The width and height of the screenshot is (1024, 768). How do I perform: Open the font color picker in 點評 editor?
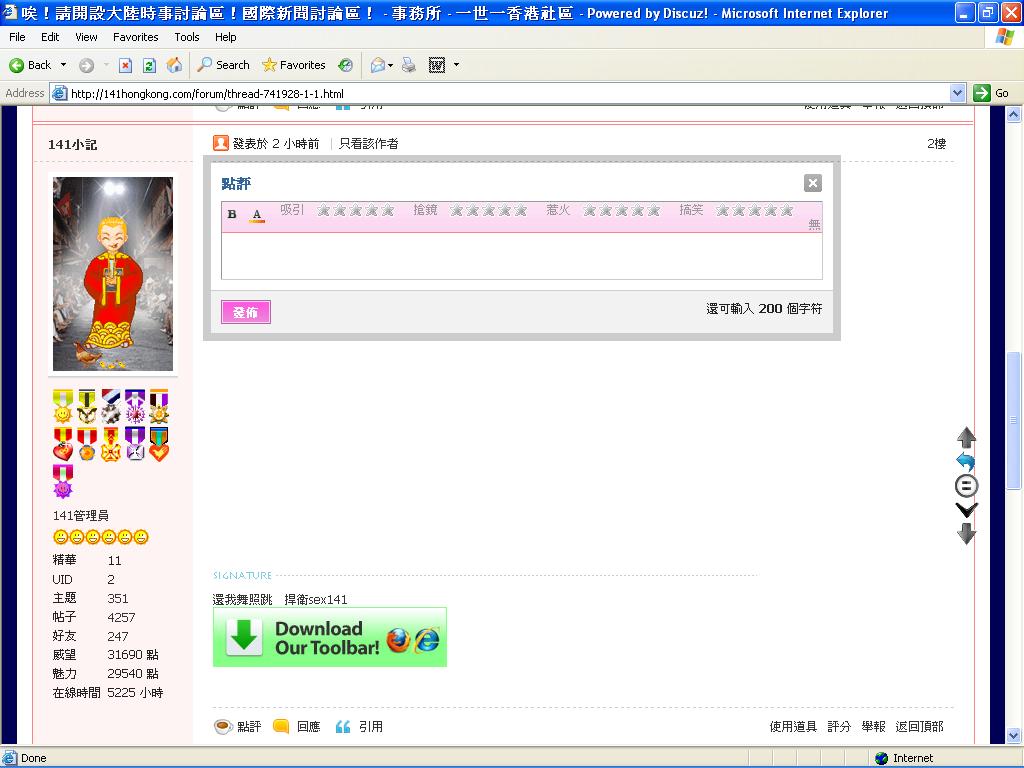[257, 214]
